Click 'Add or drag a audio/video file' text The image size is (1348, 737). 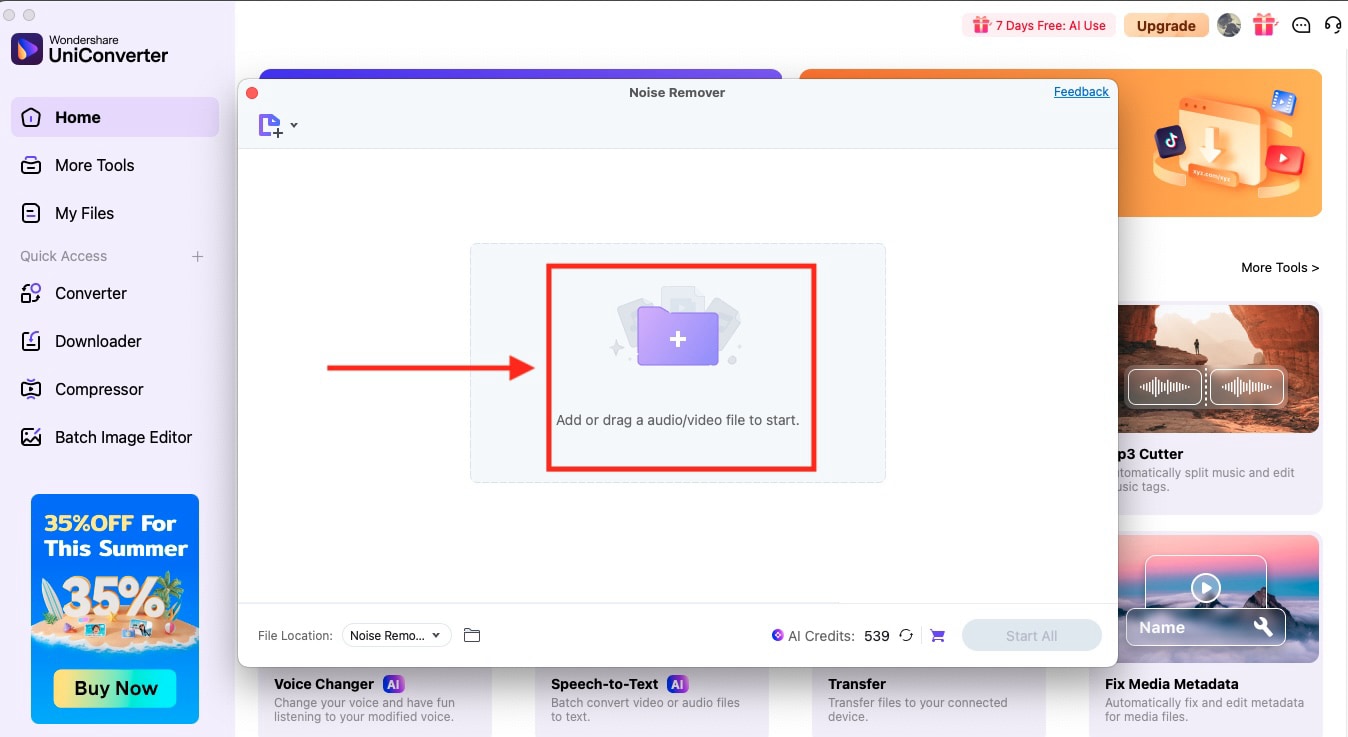pyautogui.click(x=678, y=420)
